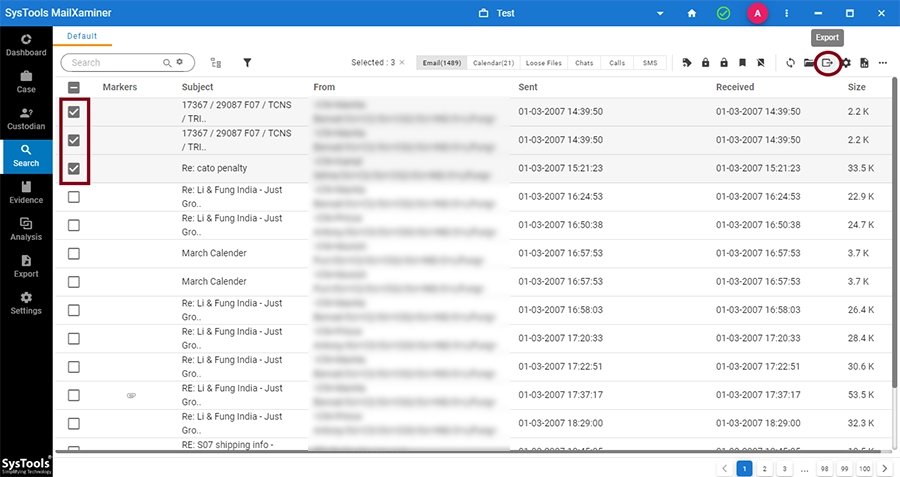Screen dimensions: 900x477
Task: Check the row sent 16:24:53
Action: tap(73, 197)
